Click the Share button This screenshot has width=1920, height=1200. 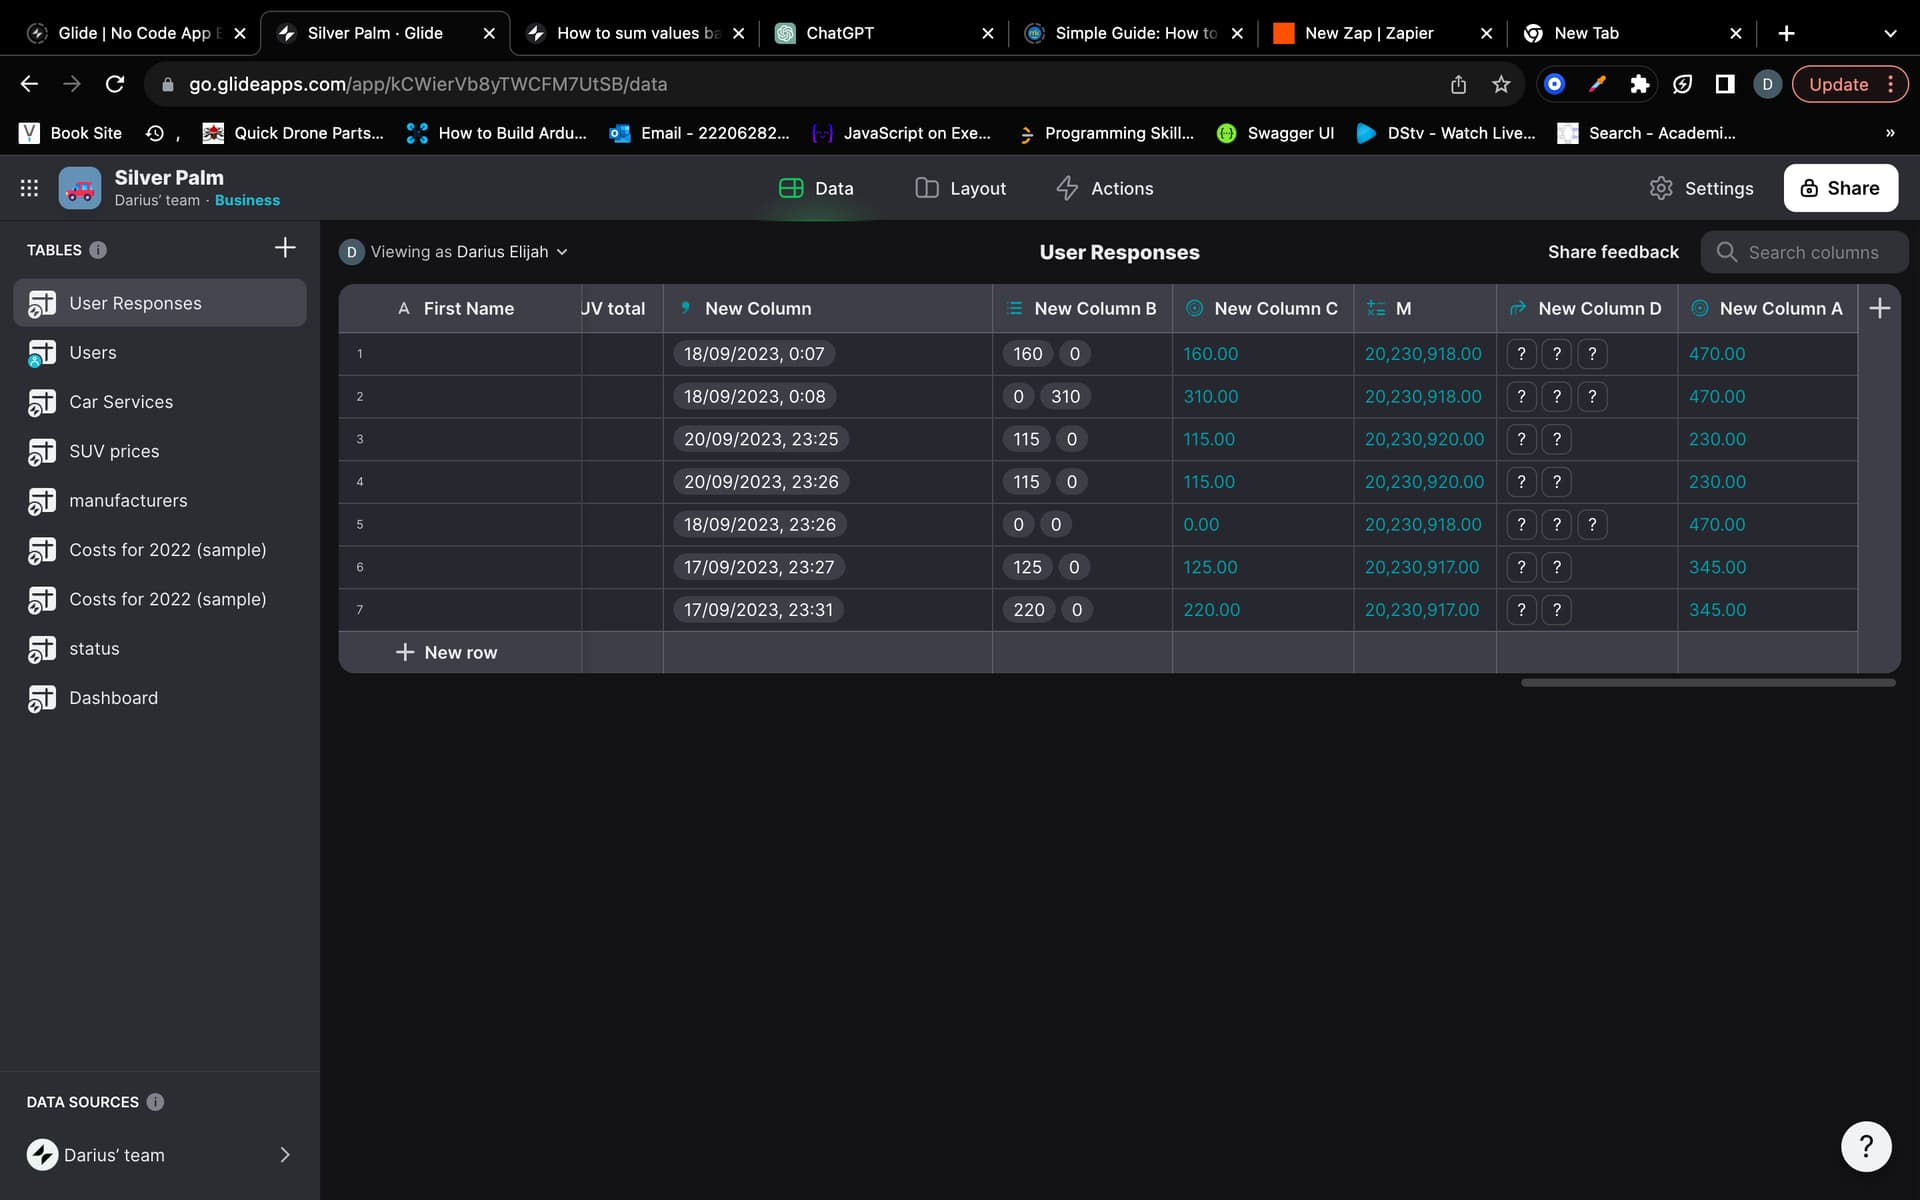(x=1840, y=188)
